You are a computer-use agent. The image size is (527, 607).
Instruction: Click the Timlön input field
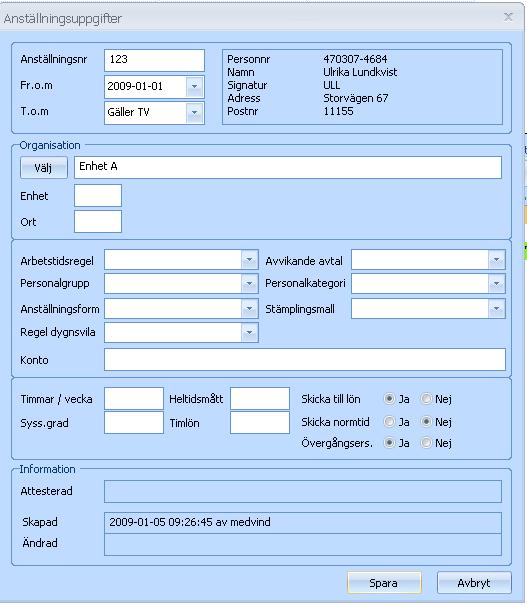[x=260, y=422]
